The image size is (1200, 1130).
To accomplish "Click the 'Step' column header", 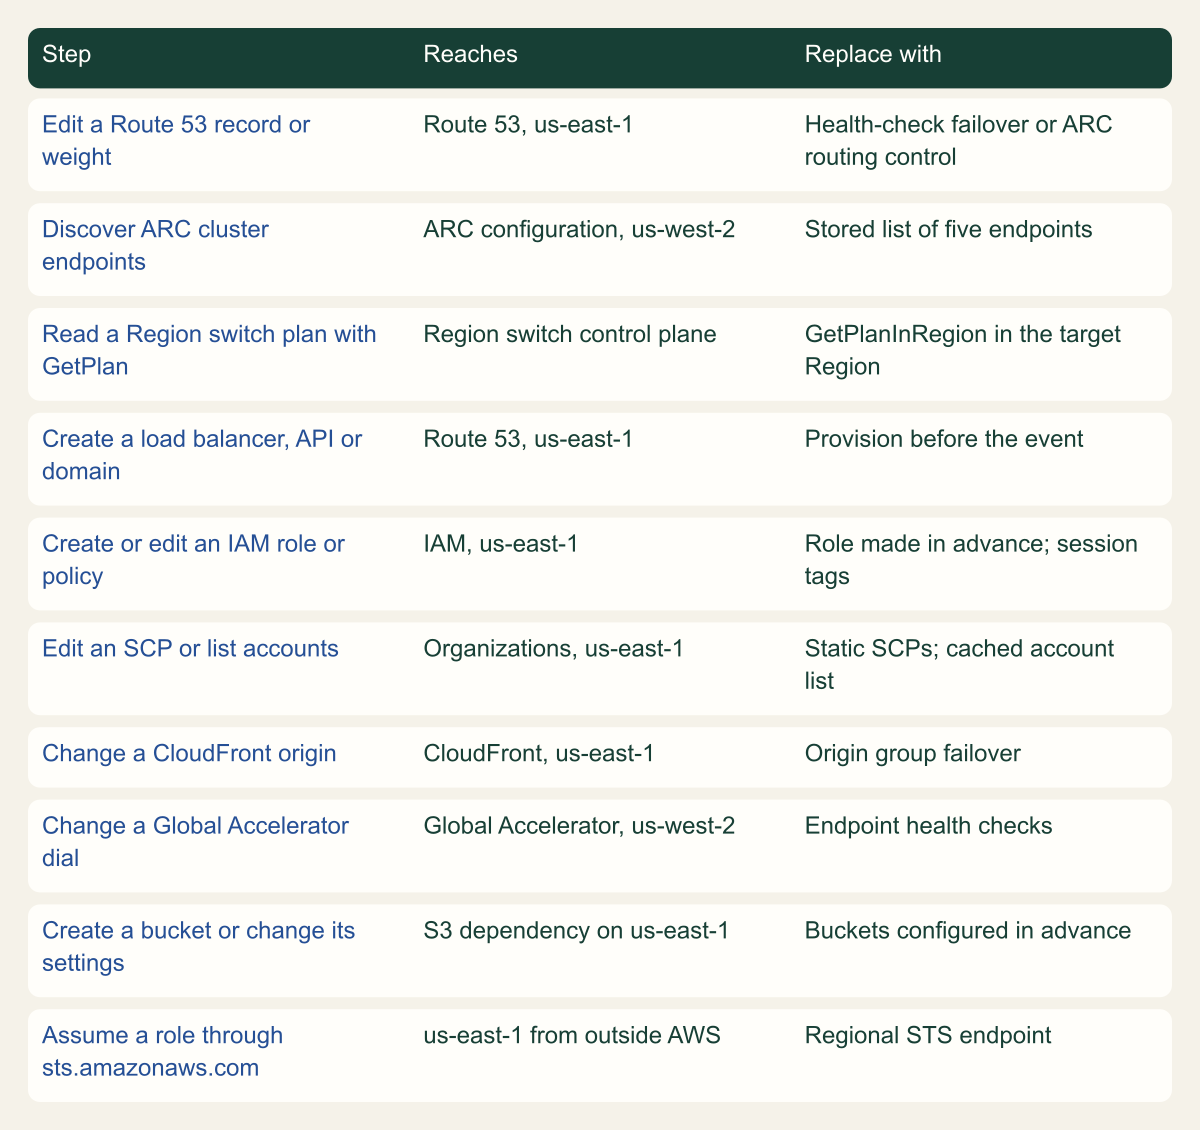I will click(66, 54).
